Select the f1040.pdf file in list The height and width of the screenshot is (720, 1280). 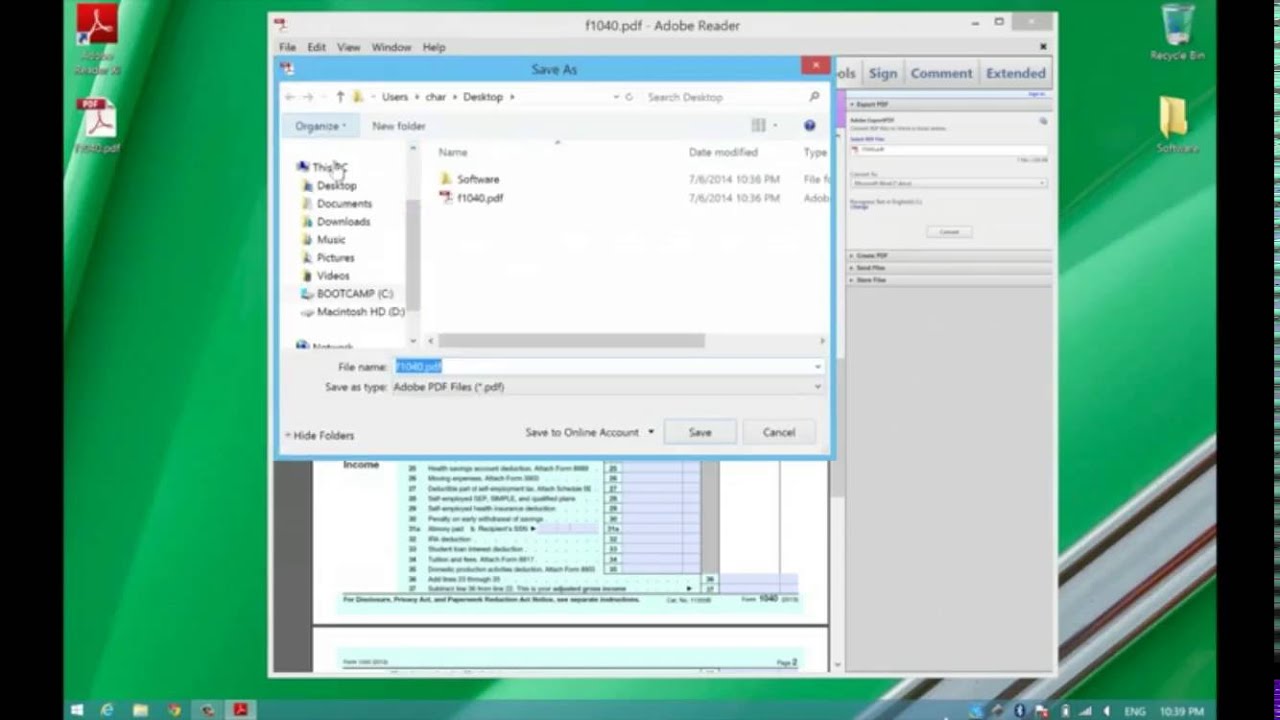pos(471,198)
